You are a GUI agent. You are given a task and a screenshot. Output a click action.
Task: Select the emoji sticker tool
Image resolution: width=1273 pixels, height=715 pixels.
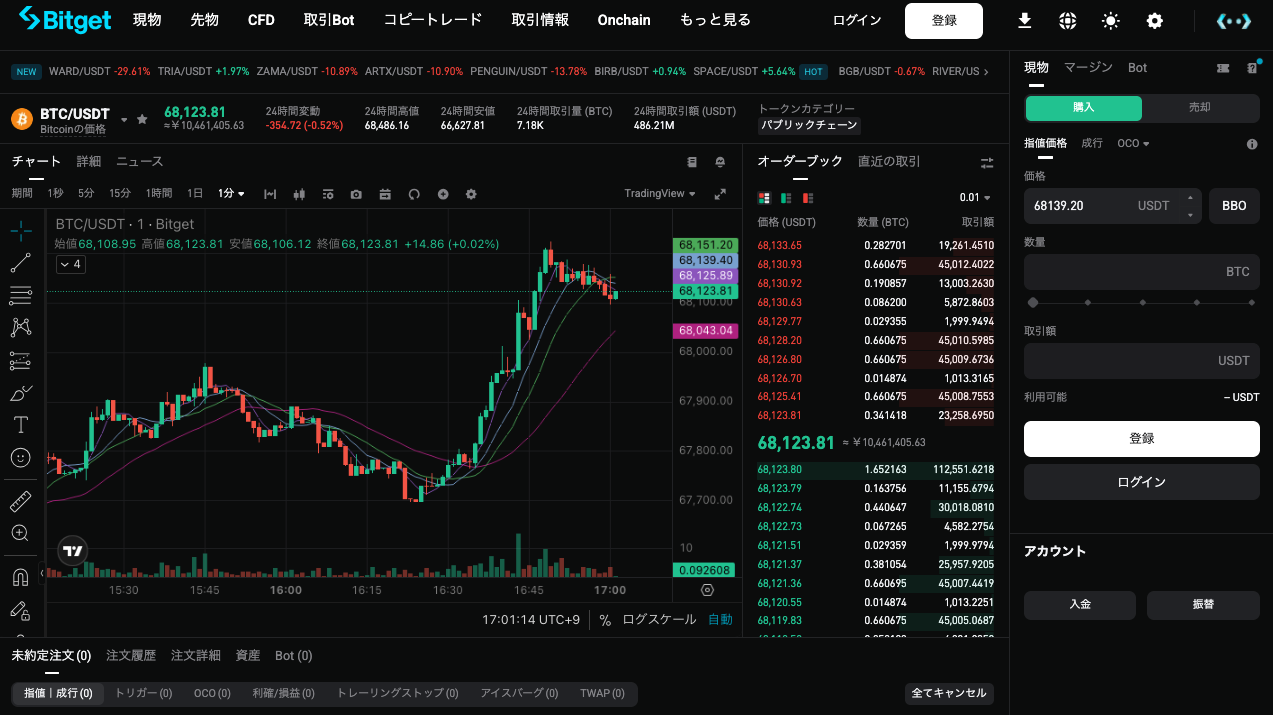point(20,458)
